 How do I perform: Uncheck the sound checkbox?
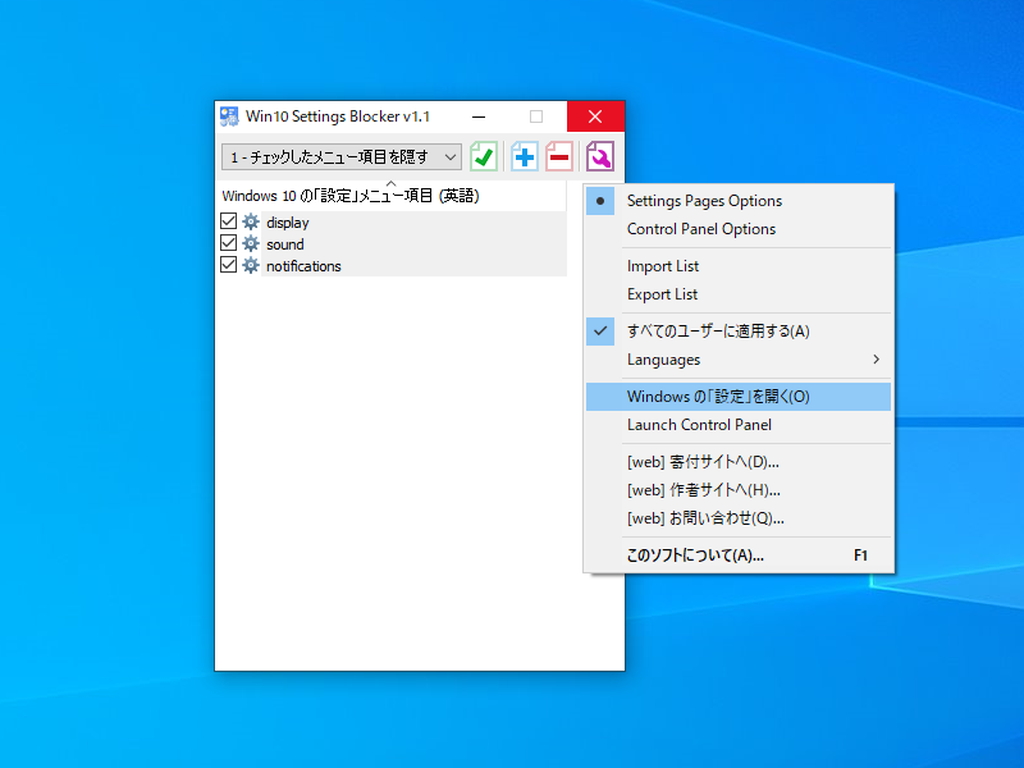228,244
